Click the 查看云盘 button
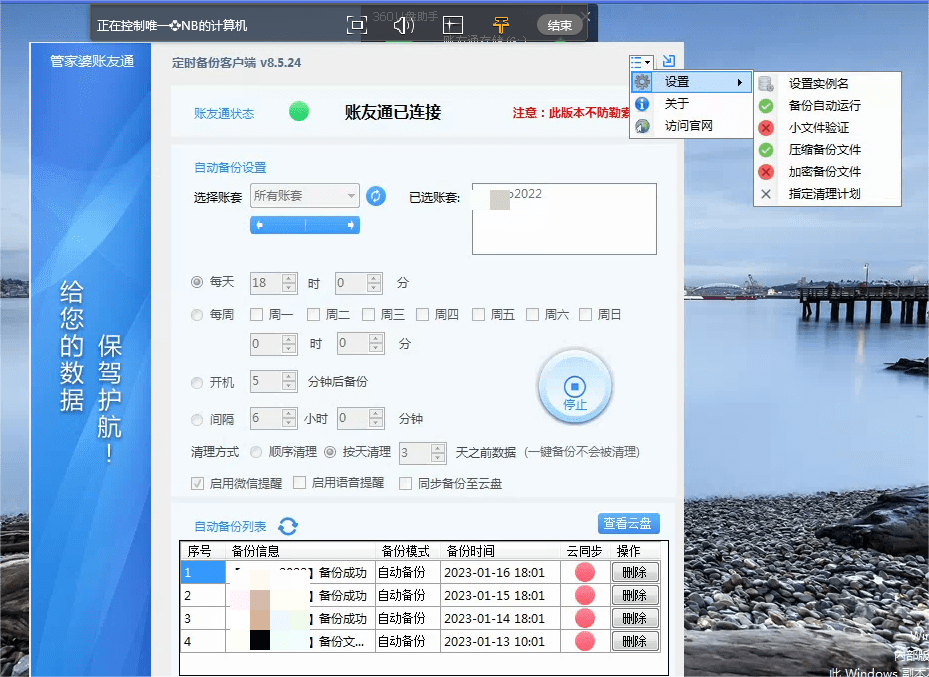Screen dimensions: 929x677 tap(629, 524)
